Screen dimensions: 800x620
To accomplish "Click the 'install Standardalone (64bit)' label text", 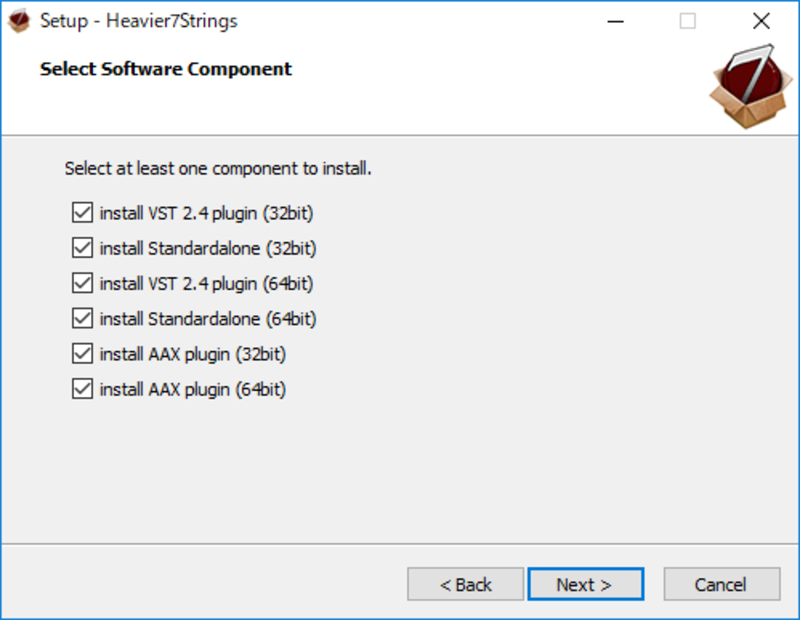I will 208,319.
